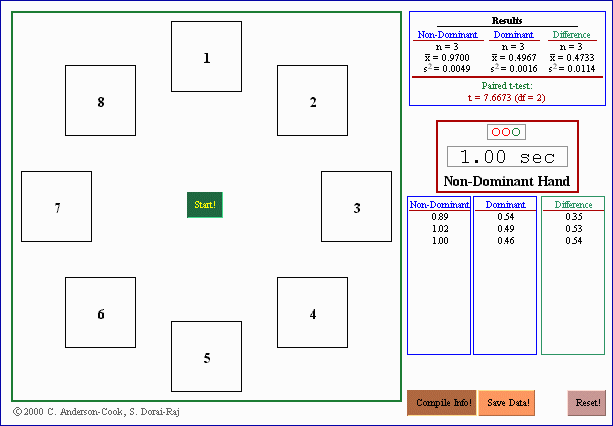The image size is (613, 426).
Task: Select target square number 2
Action: click(312, 101)
